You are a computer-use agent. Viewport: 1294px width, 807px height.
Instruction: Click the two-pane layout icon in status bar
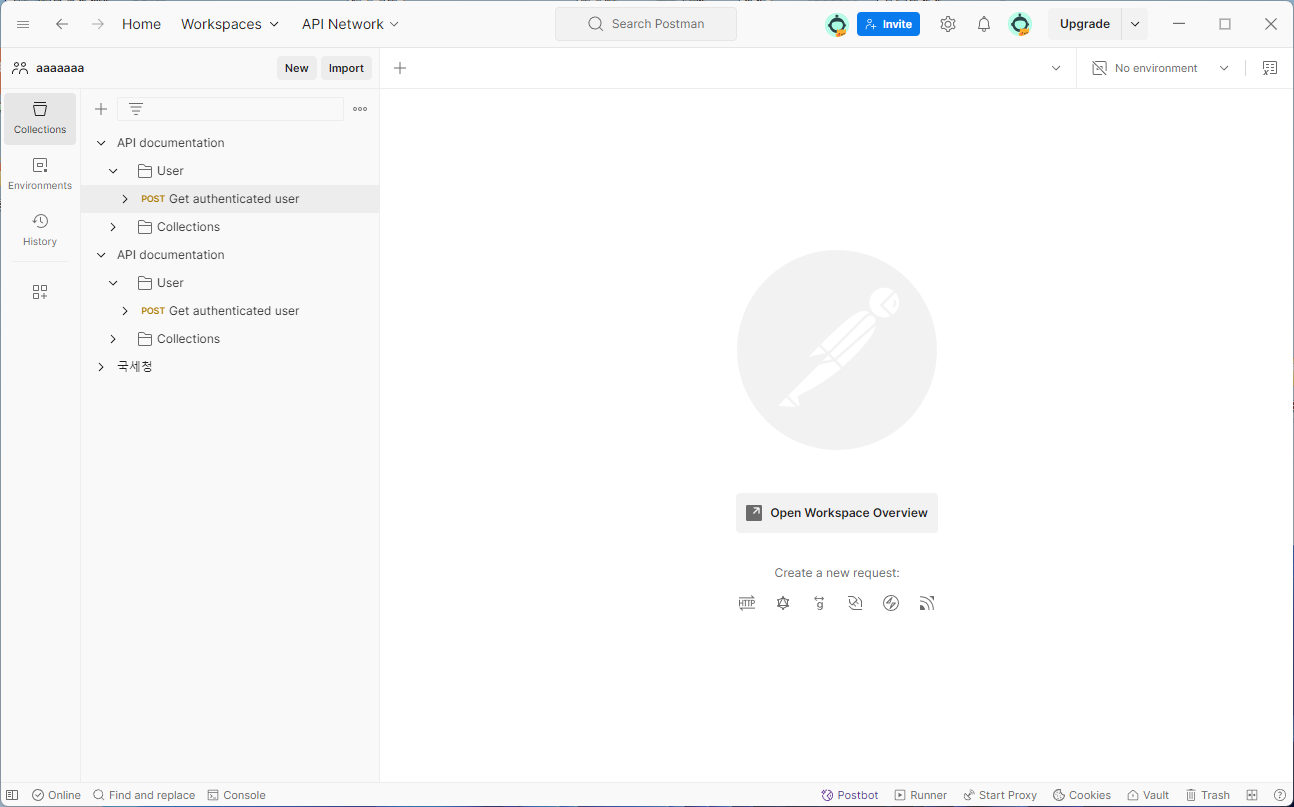coord(1252,795)
